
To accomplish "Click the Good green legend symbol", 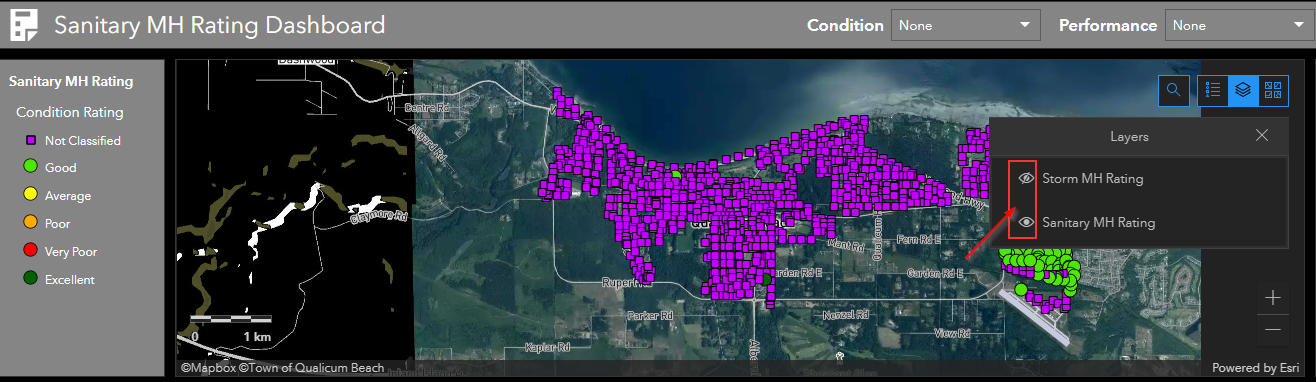I will tap(31, 167).
